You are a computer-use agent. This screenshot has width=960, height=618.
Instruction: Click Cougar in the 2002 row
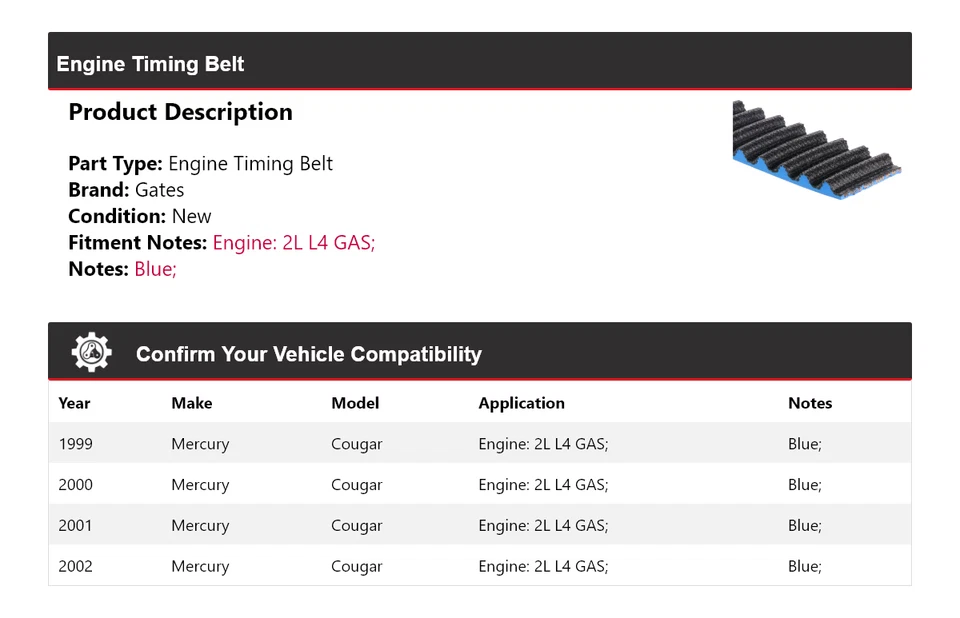[x=357, y=566]
